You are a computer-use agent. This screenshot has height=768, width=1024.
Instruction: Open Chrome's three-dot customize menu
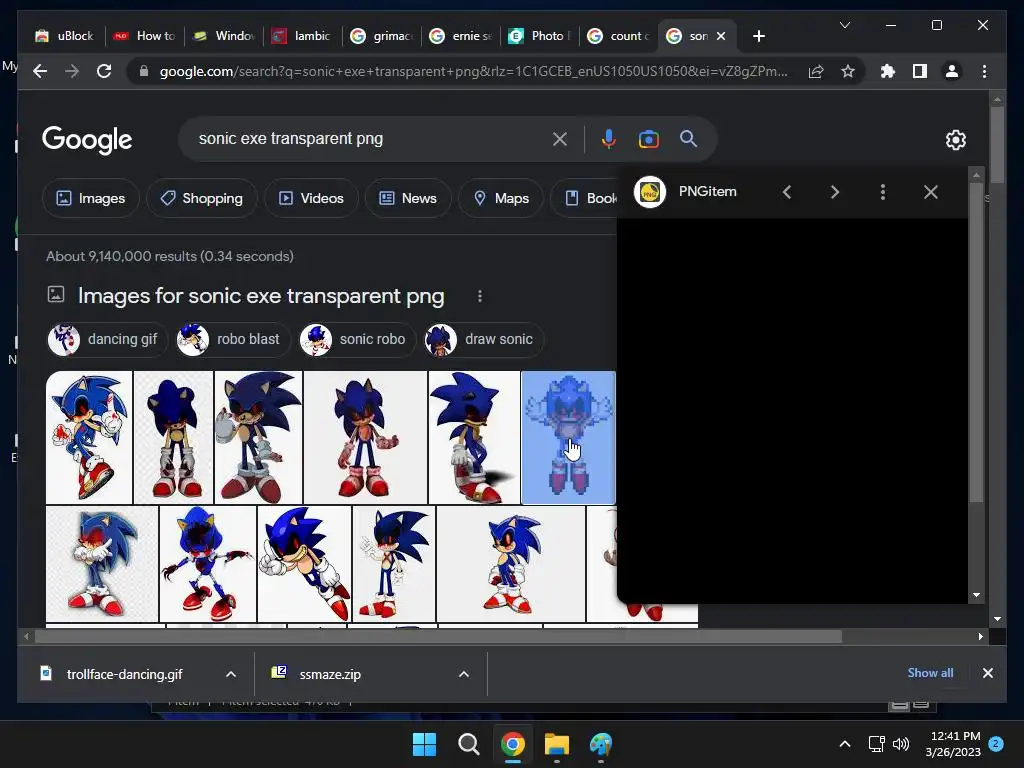pyautogui.click(x=984, y=71)
